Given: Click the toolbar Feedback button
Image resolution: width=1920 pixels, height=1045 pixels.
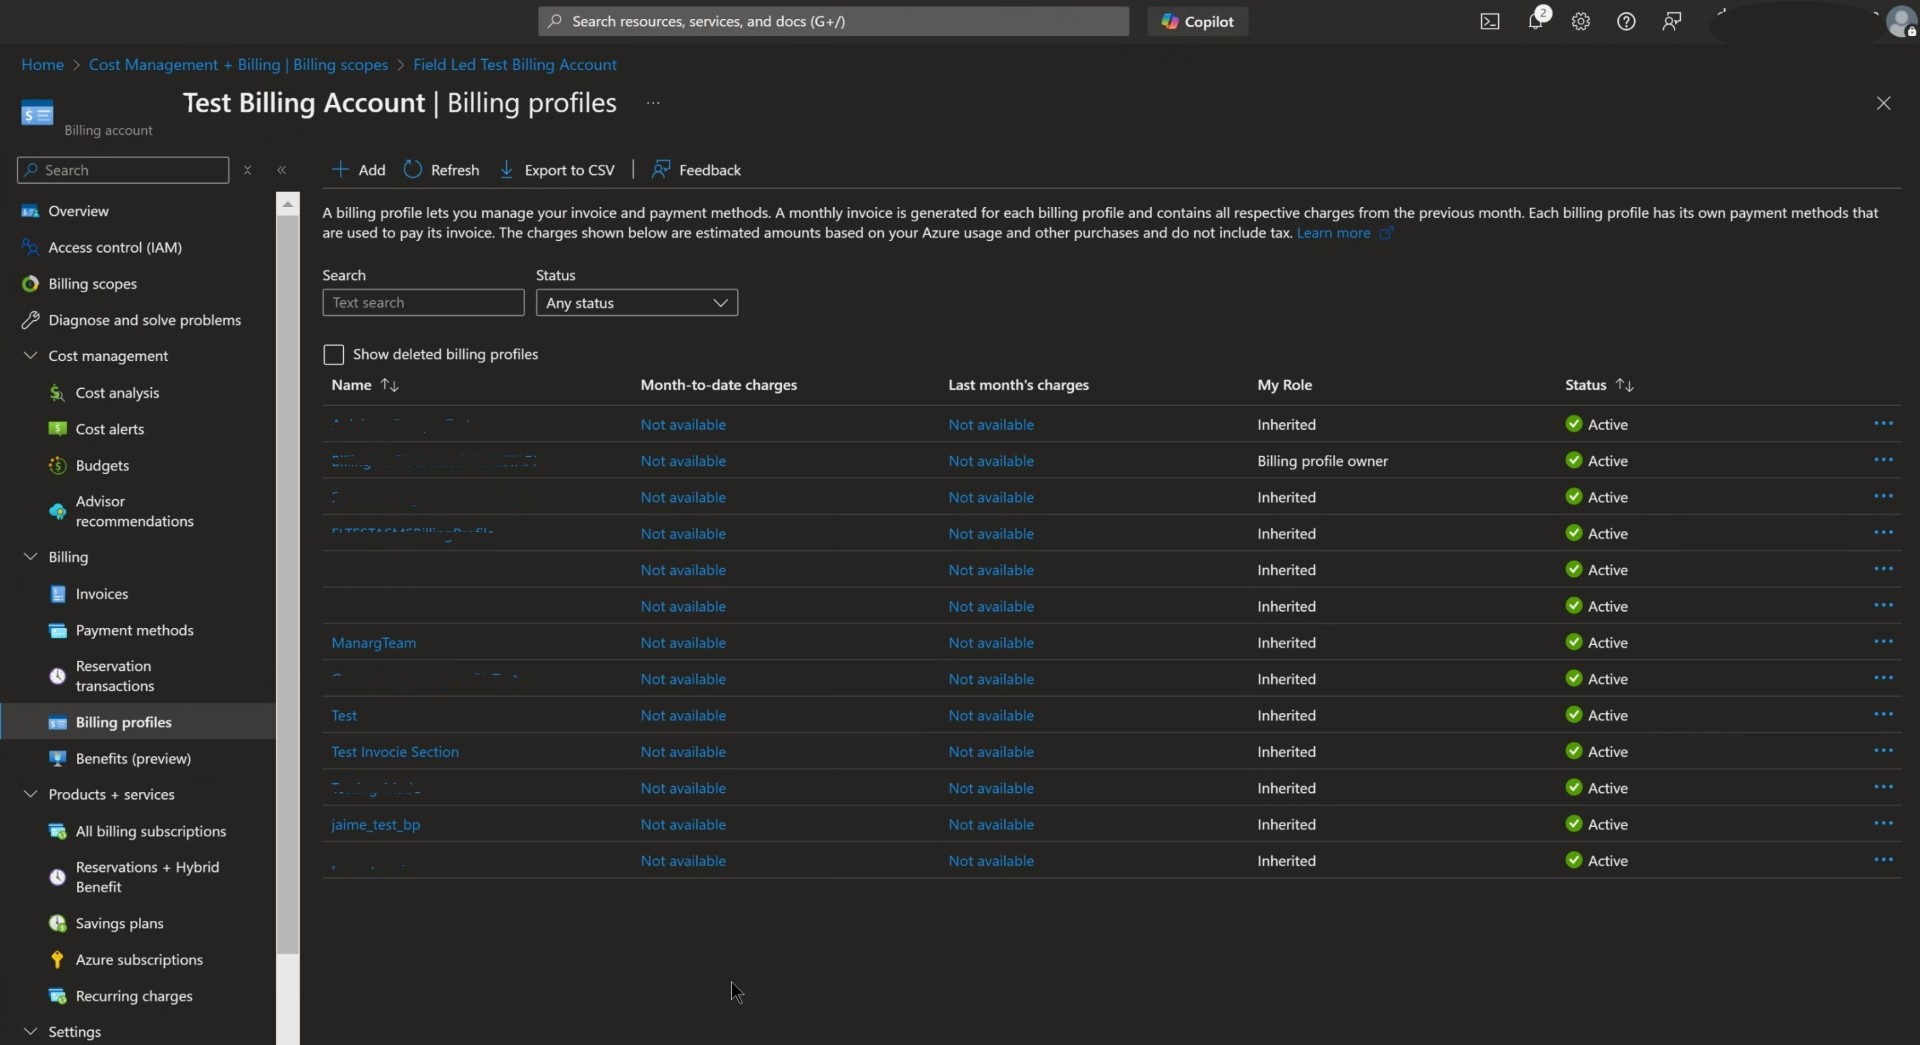Looking at the screenshot, I should coord(696,170).
